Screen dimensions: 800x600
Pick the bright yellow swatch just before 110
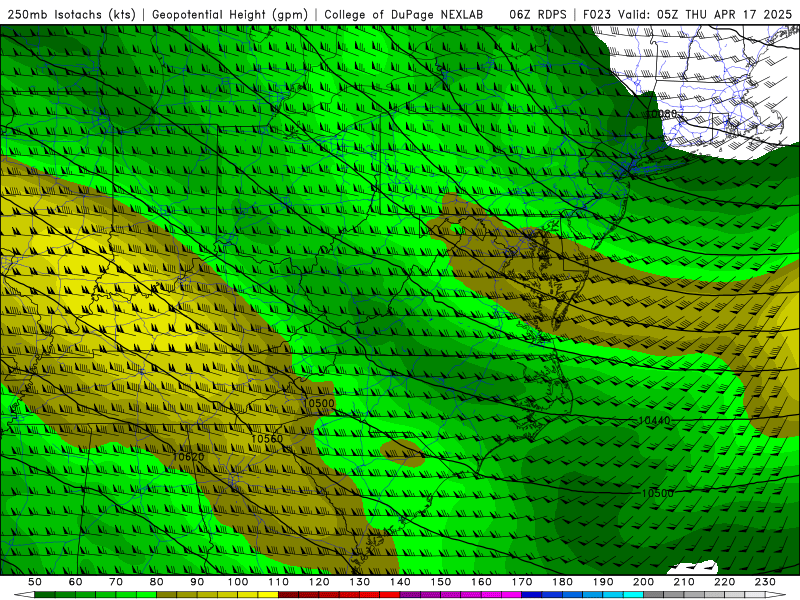(x=268, y=595)
